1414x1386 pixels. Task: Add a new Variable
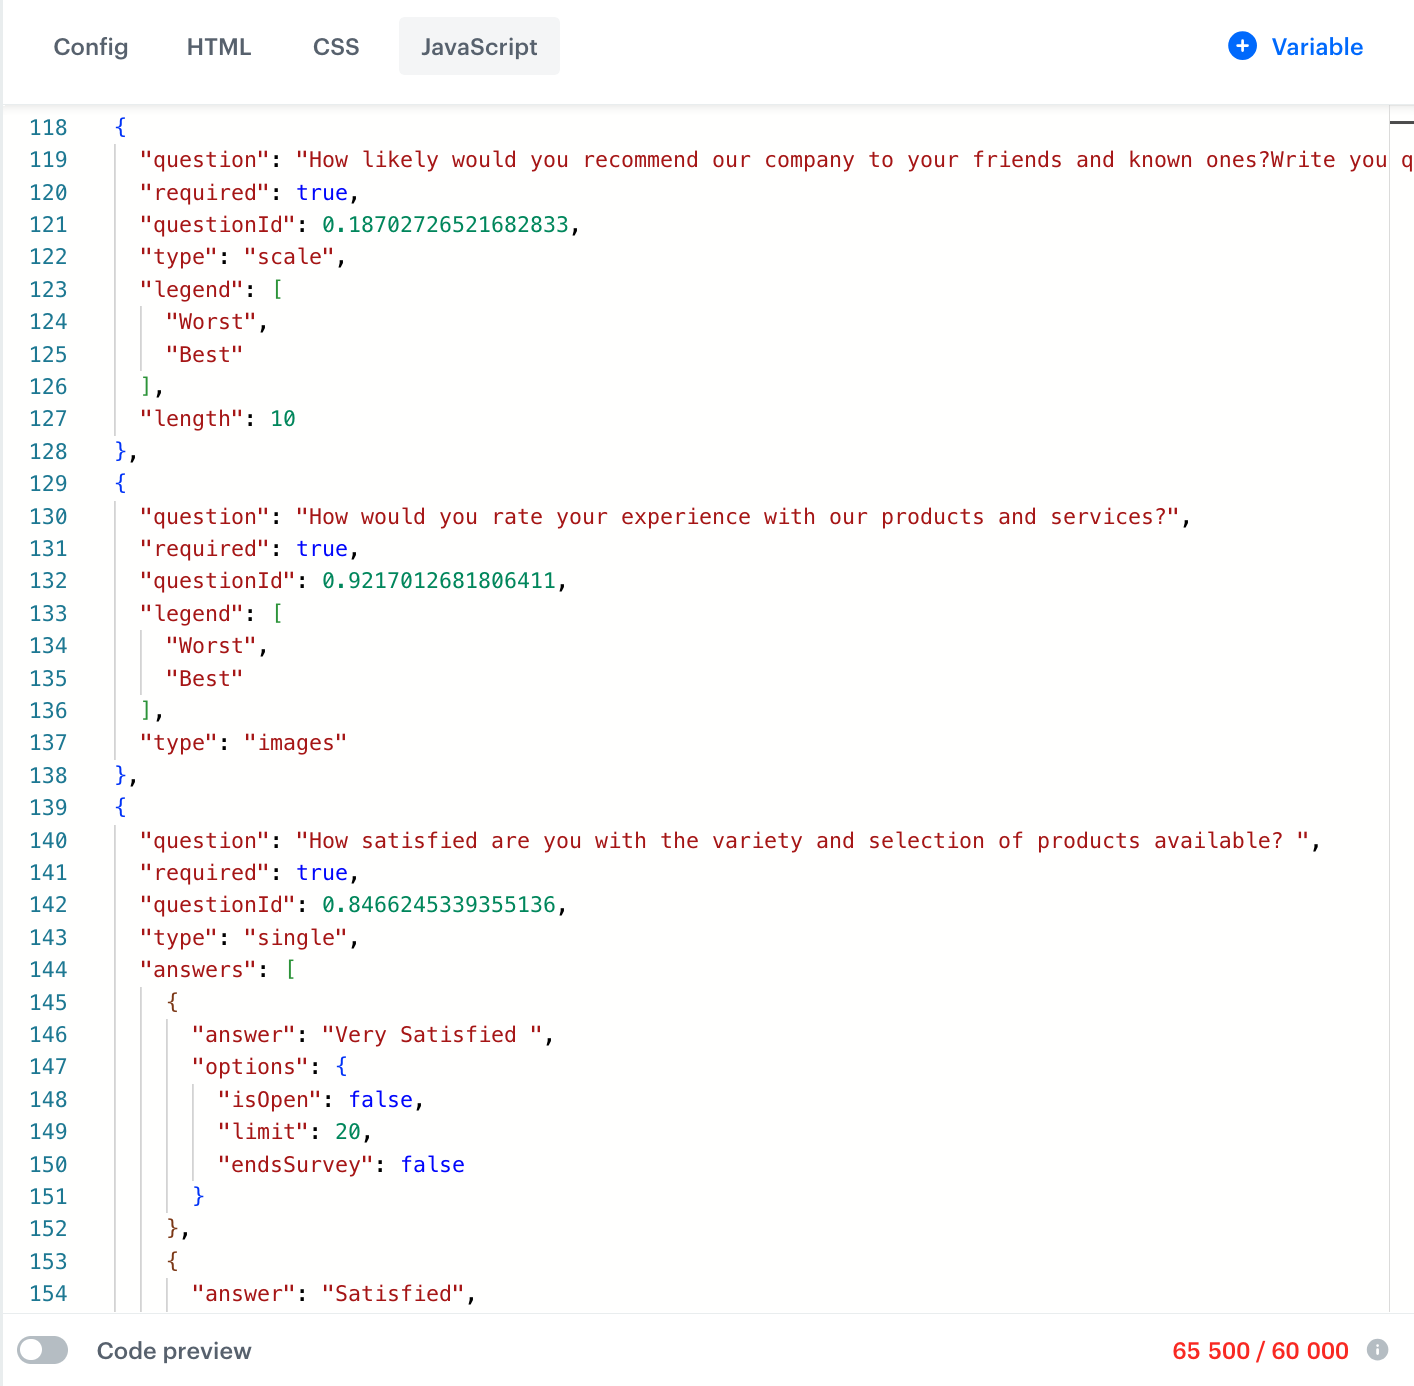point(1295,46)
